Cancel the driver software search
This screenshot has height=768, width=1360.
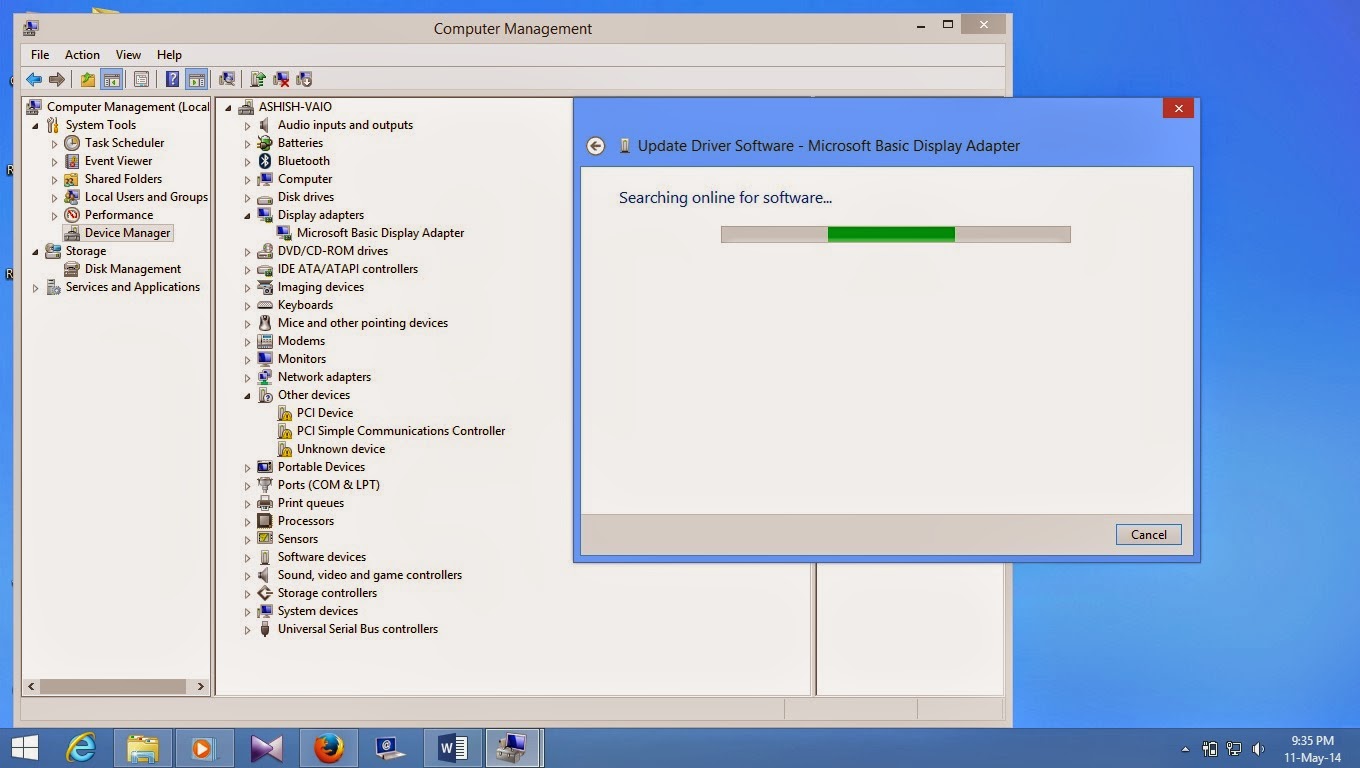click(x=1149, y=535)
